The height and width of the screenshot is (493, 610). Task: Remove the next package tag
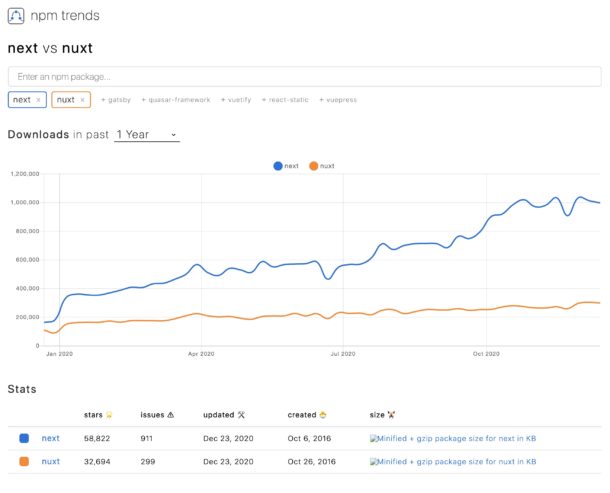point(38,100)
